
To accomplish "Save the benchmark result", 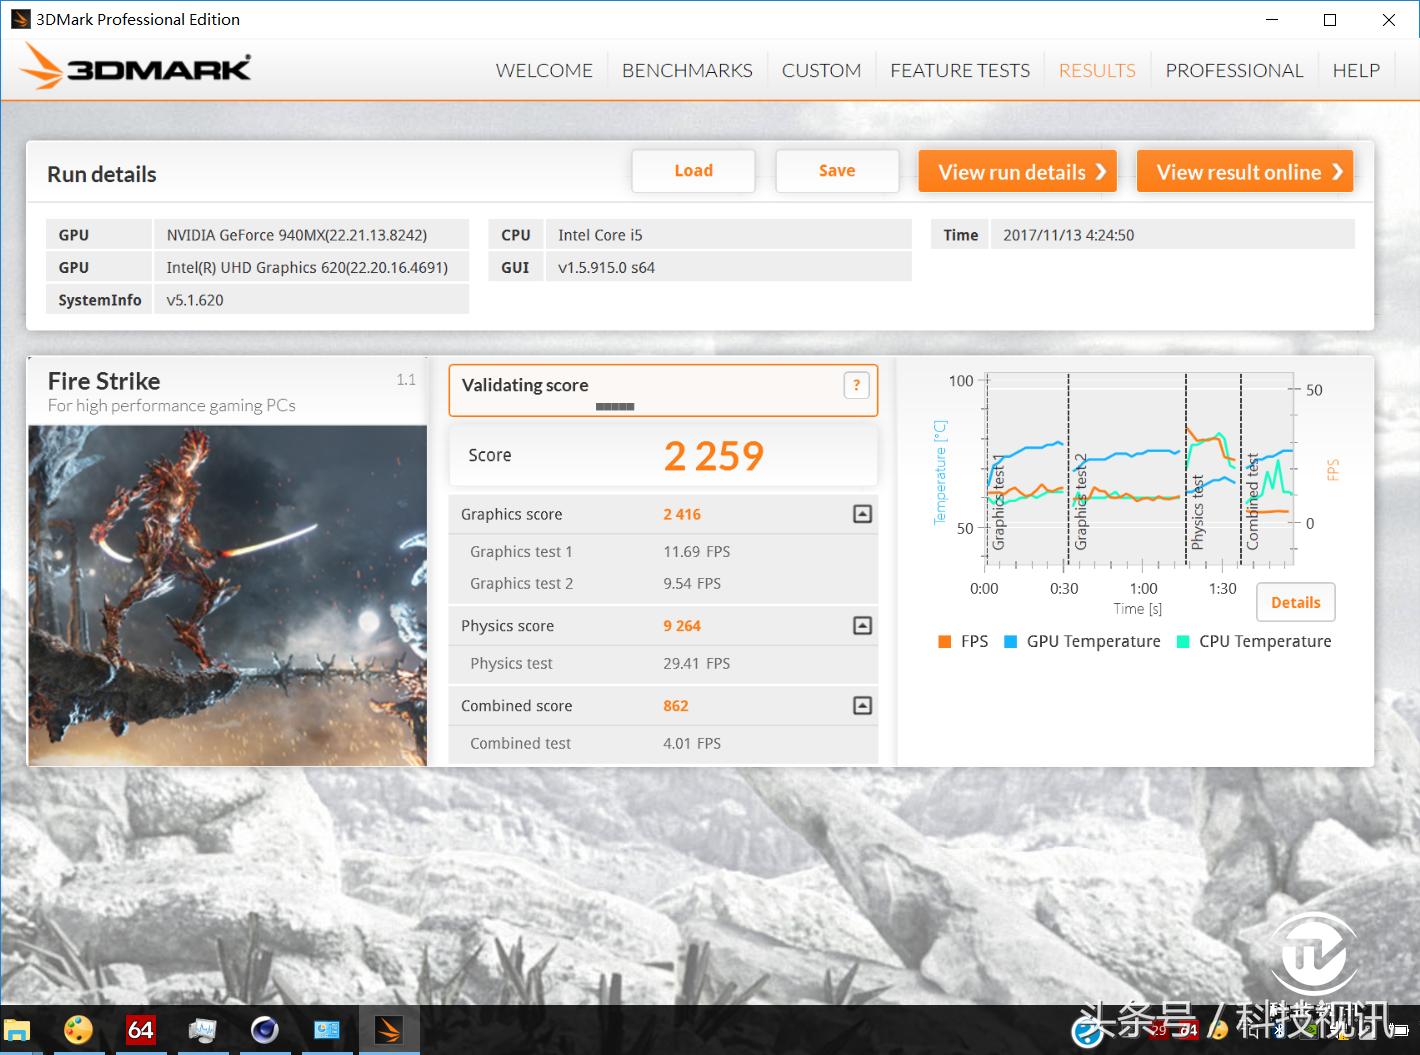I will [837, 171].
